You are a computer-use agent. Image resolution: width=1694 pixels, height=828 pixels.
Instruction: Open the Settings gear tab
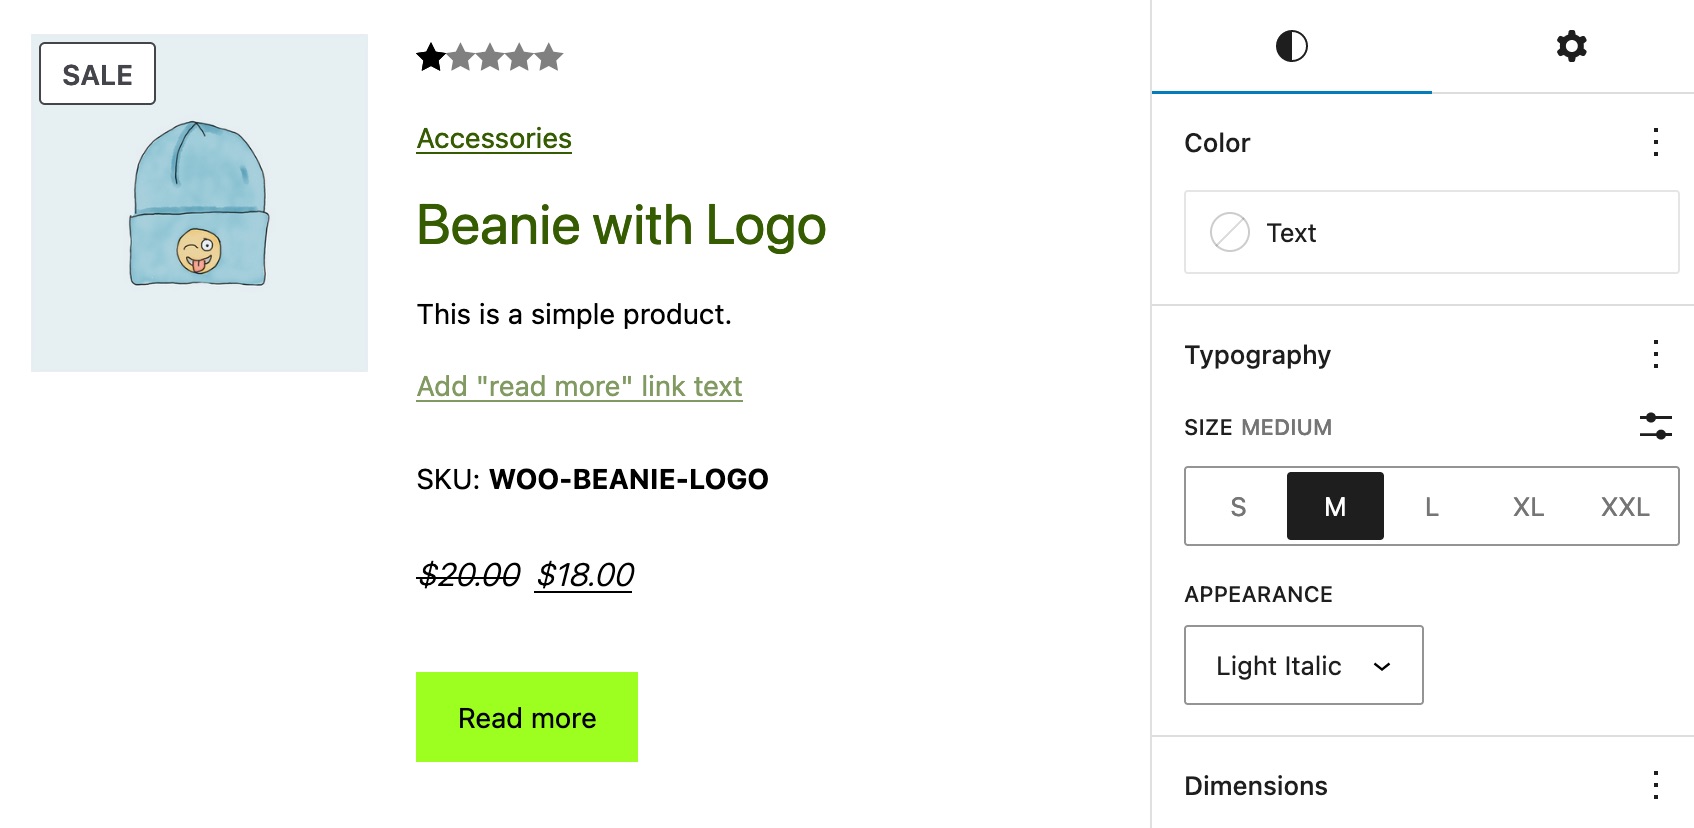(x=1571, y=46)
